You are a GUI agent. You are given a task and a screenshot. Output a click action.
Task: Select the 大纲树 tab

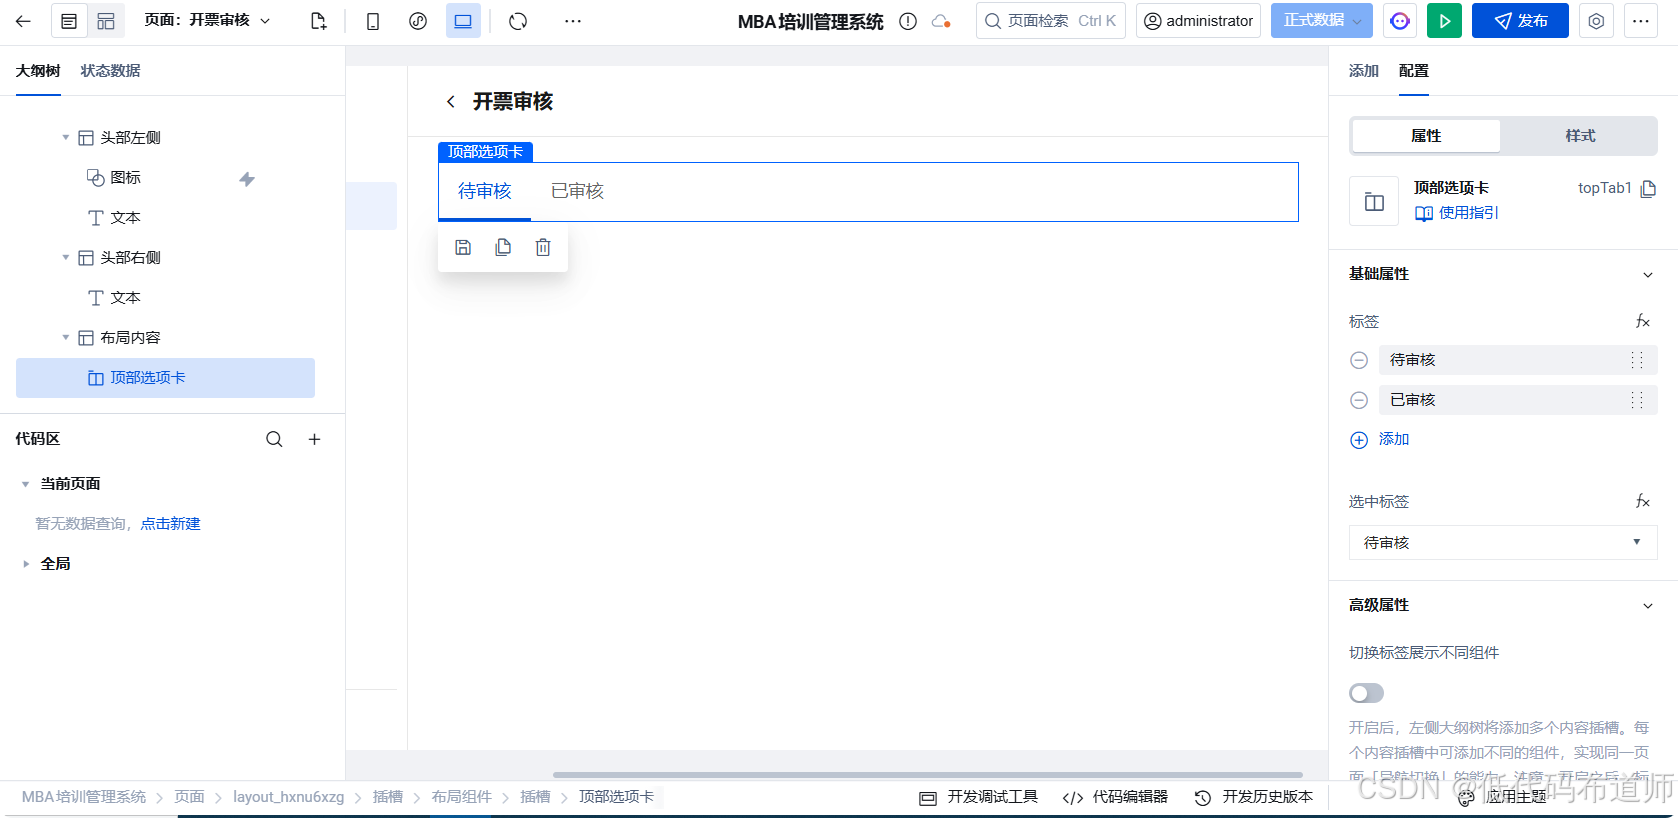[x=38, y=71]
